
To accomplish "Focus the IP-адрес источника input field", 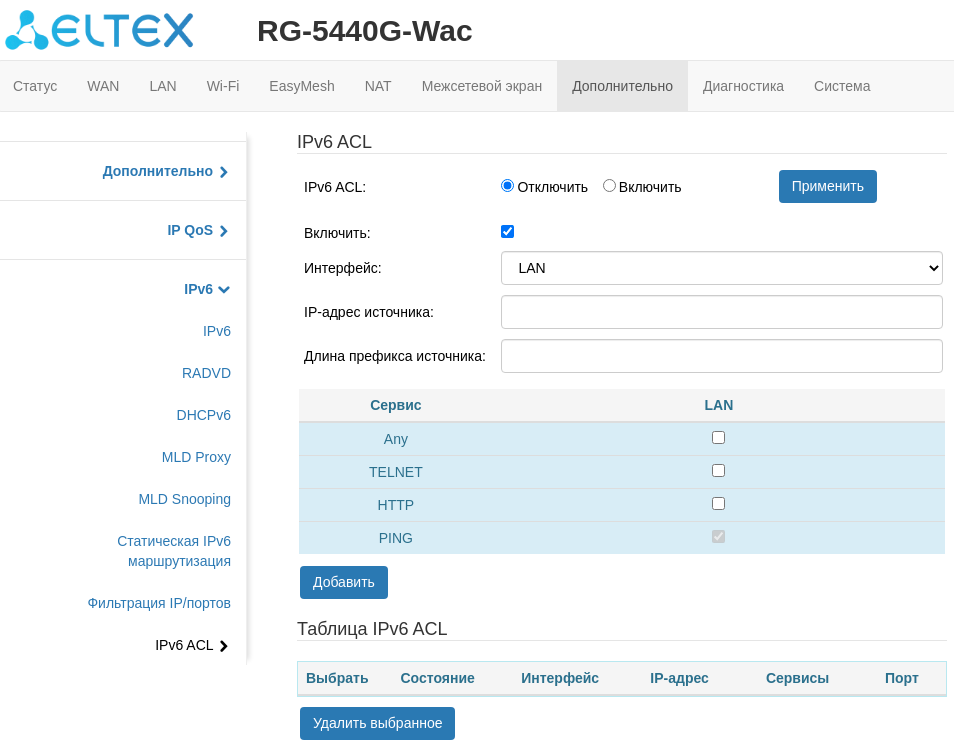I will [721, 312].
